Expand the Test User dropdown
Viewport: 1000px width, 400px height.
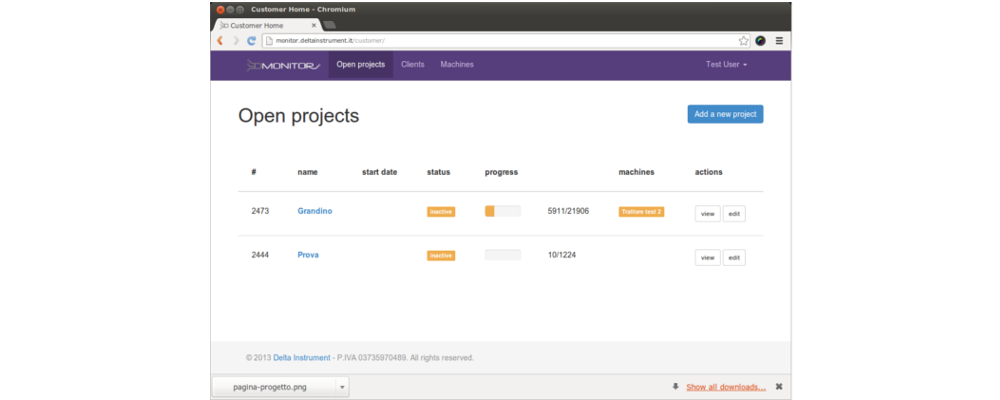(727, 65)
